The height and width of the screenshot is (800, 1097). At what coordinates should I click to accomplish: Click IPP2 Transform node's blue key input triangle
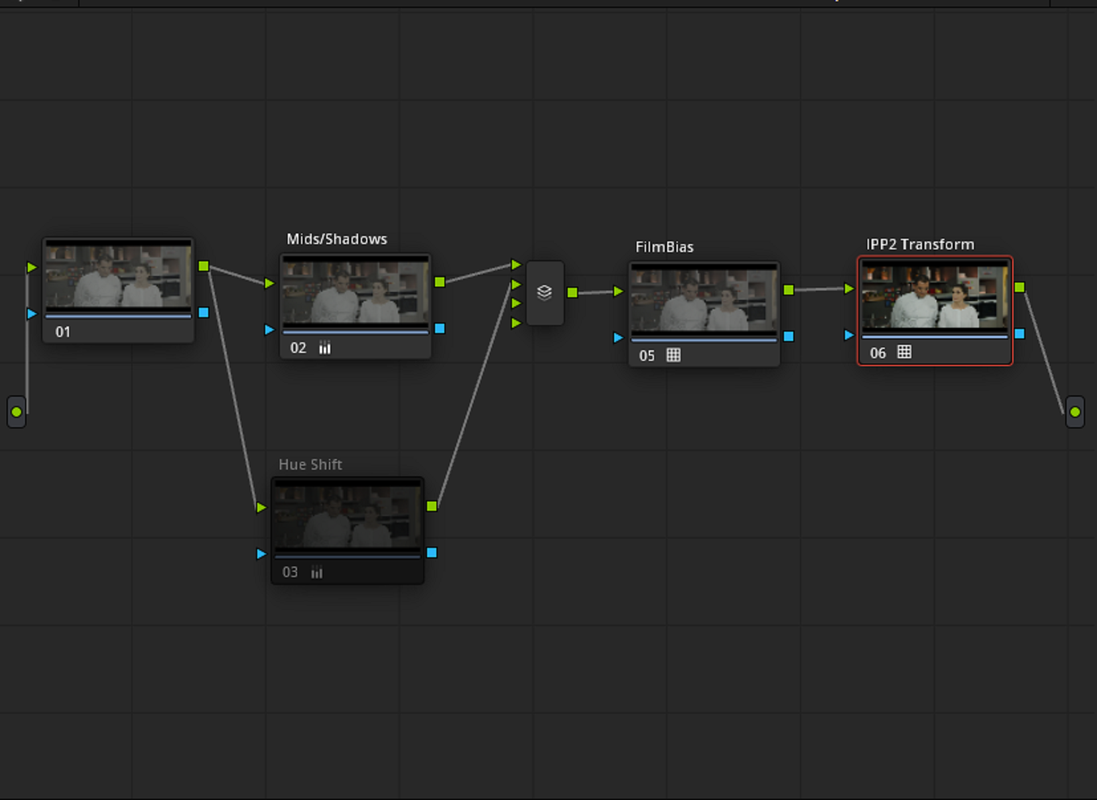point(849,335)
